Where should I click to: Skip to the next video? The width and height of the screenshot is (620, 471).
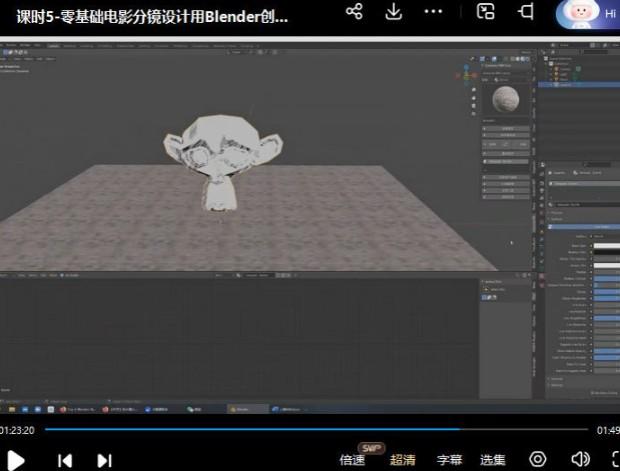pos(104,460)
